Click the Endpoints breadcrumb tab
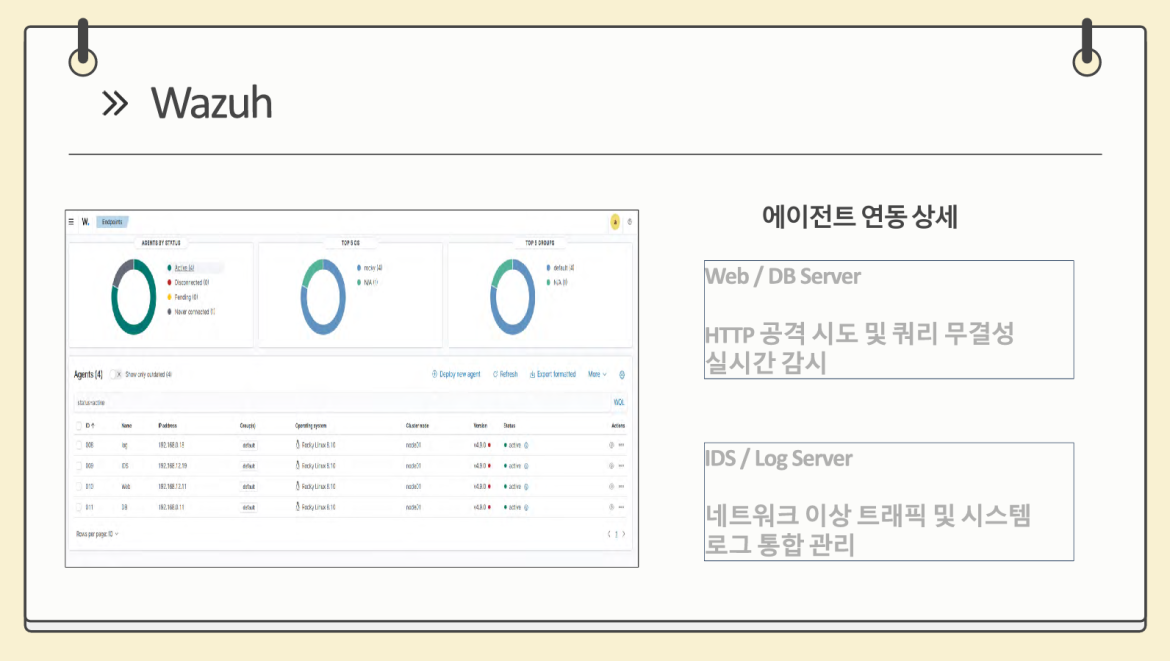The image size is (1170, 661). pyautogui.click(x=112, y=222)
